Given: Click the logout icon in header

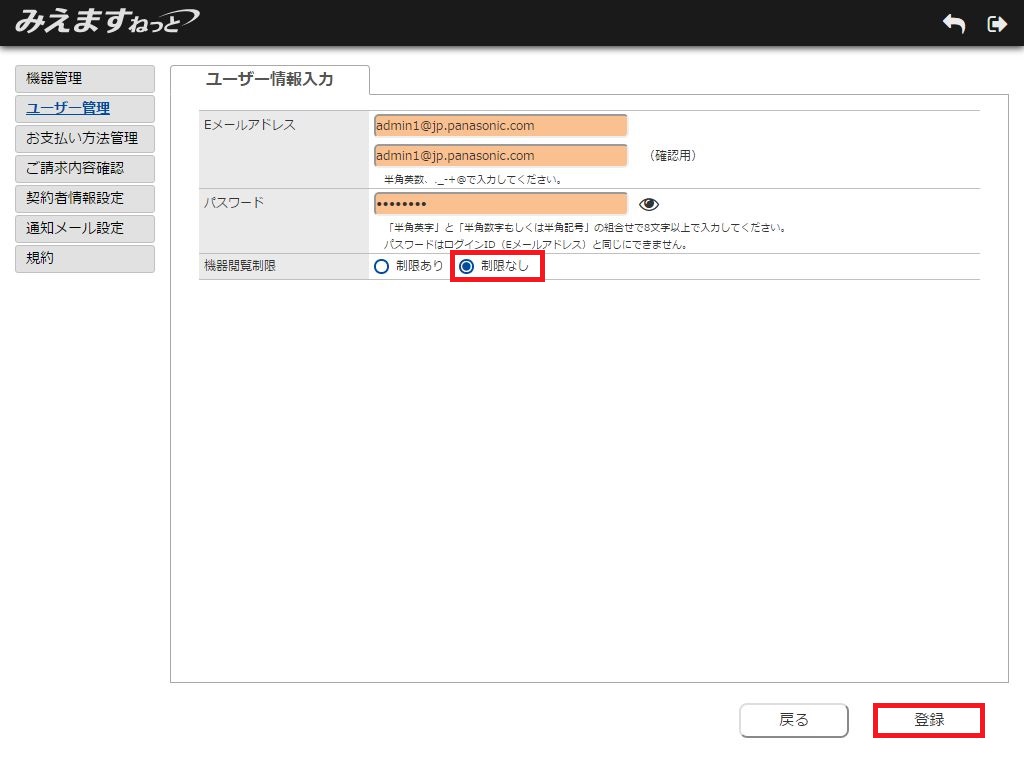Looking at the screenshot, I should click(996, 24).
